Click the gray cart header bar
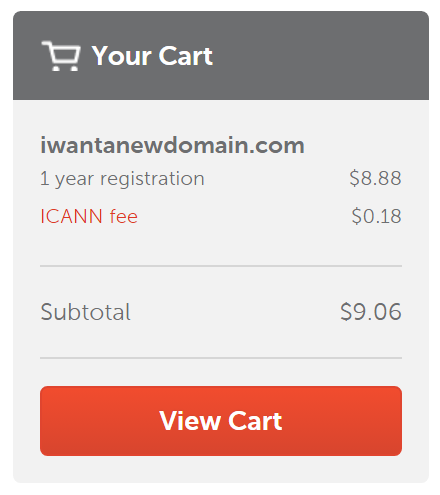The width and height of the screenshot is (440, 495). 221,55
